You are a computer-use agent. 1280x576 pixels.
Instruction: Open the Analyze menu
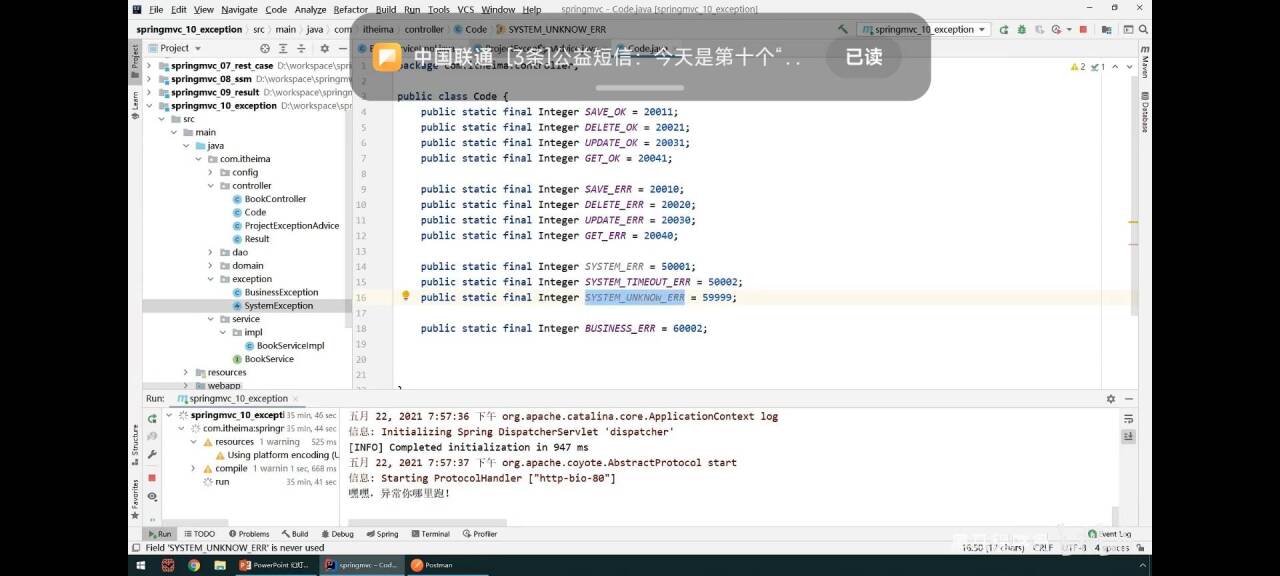[x=310, y=9]
